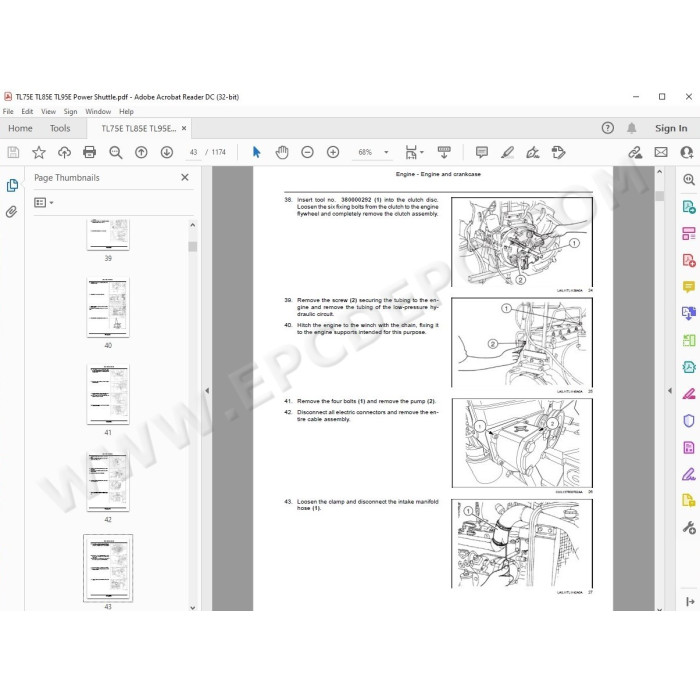Open the Redact pink pen tool
Screen dimensions: 700x700
coord(689,394)
